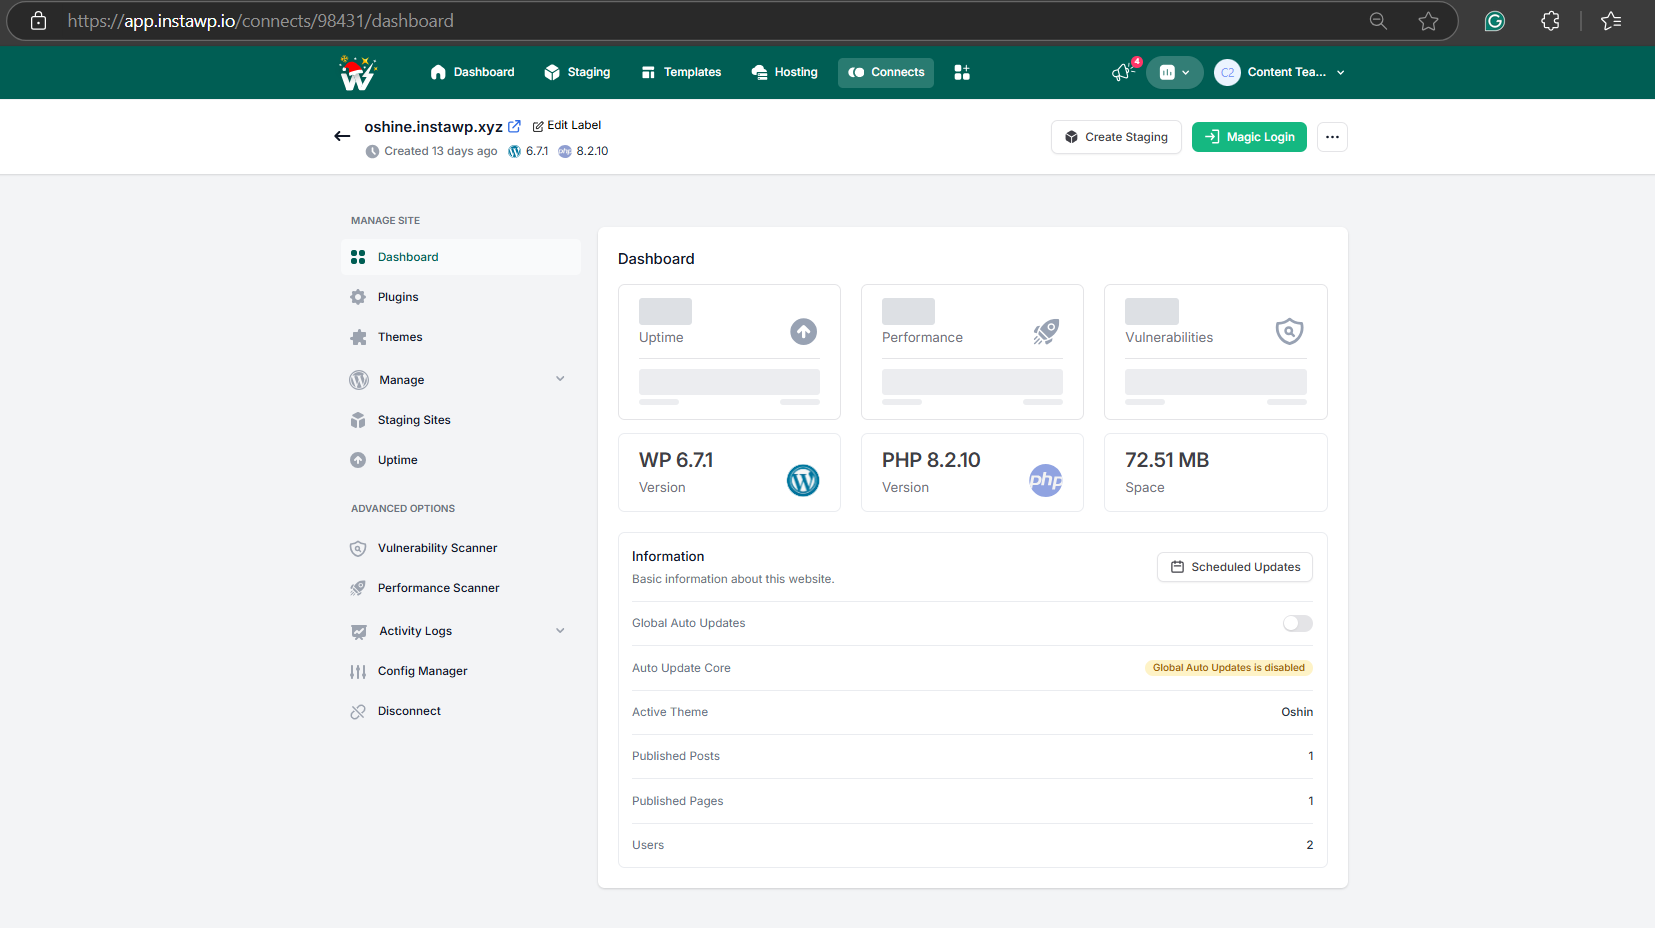
Task: Open Vulnerability Scanner in the sidebar
Action: [x=460, y=548]
